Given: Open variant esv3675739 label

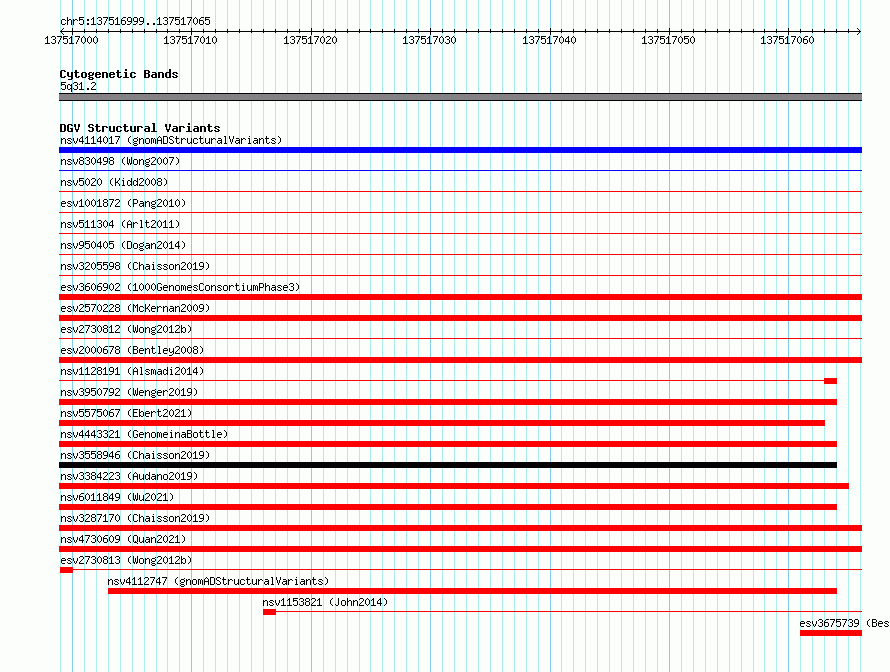Looking at the screenshot, I should pyautogui.click(x=844, y=623).
